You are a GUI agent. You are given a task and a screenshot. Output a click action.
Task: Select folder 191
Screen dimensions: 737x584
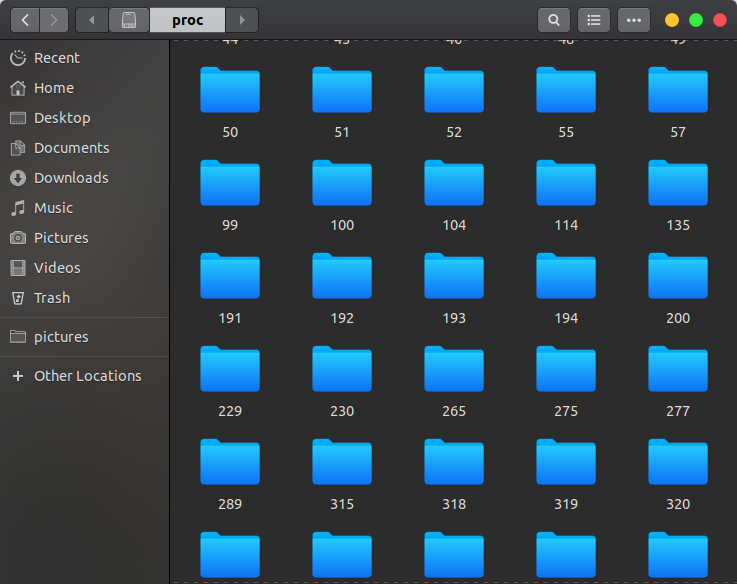pyautogui.click(x=230, y=276)
